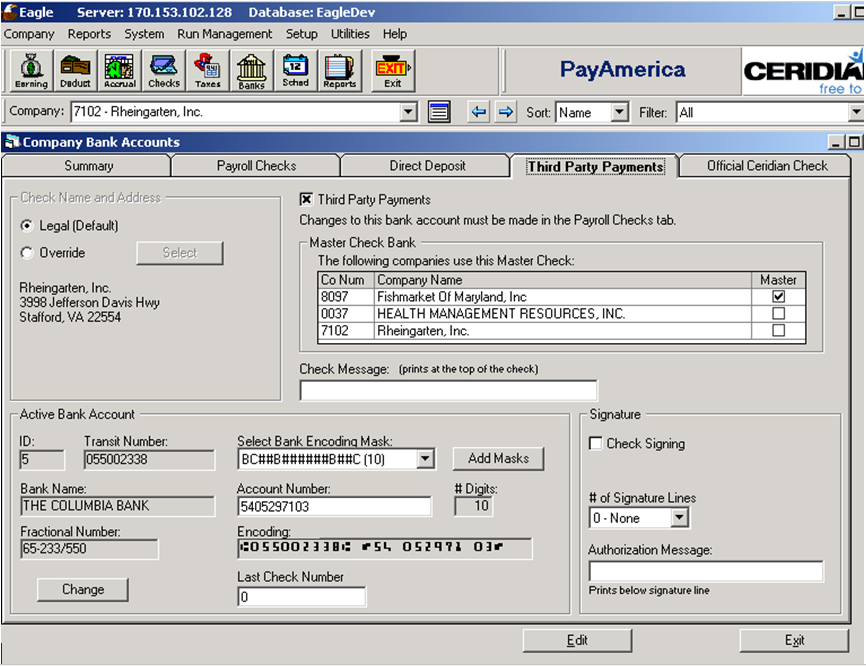The image size is (866, 666).
Task: Click the Add Masks button
Action: [498, 458]
